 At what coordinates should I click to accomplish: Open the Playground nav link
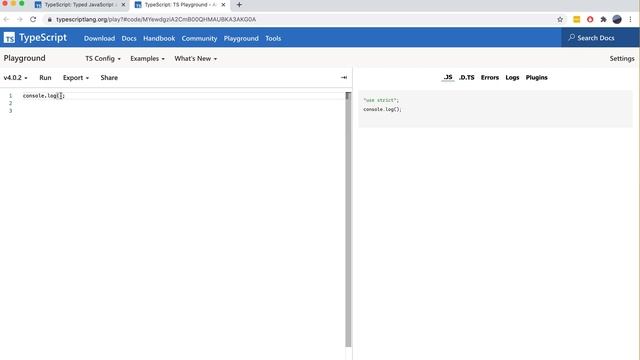point(241,38)
